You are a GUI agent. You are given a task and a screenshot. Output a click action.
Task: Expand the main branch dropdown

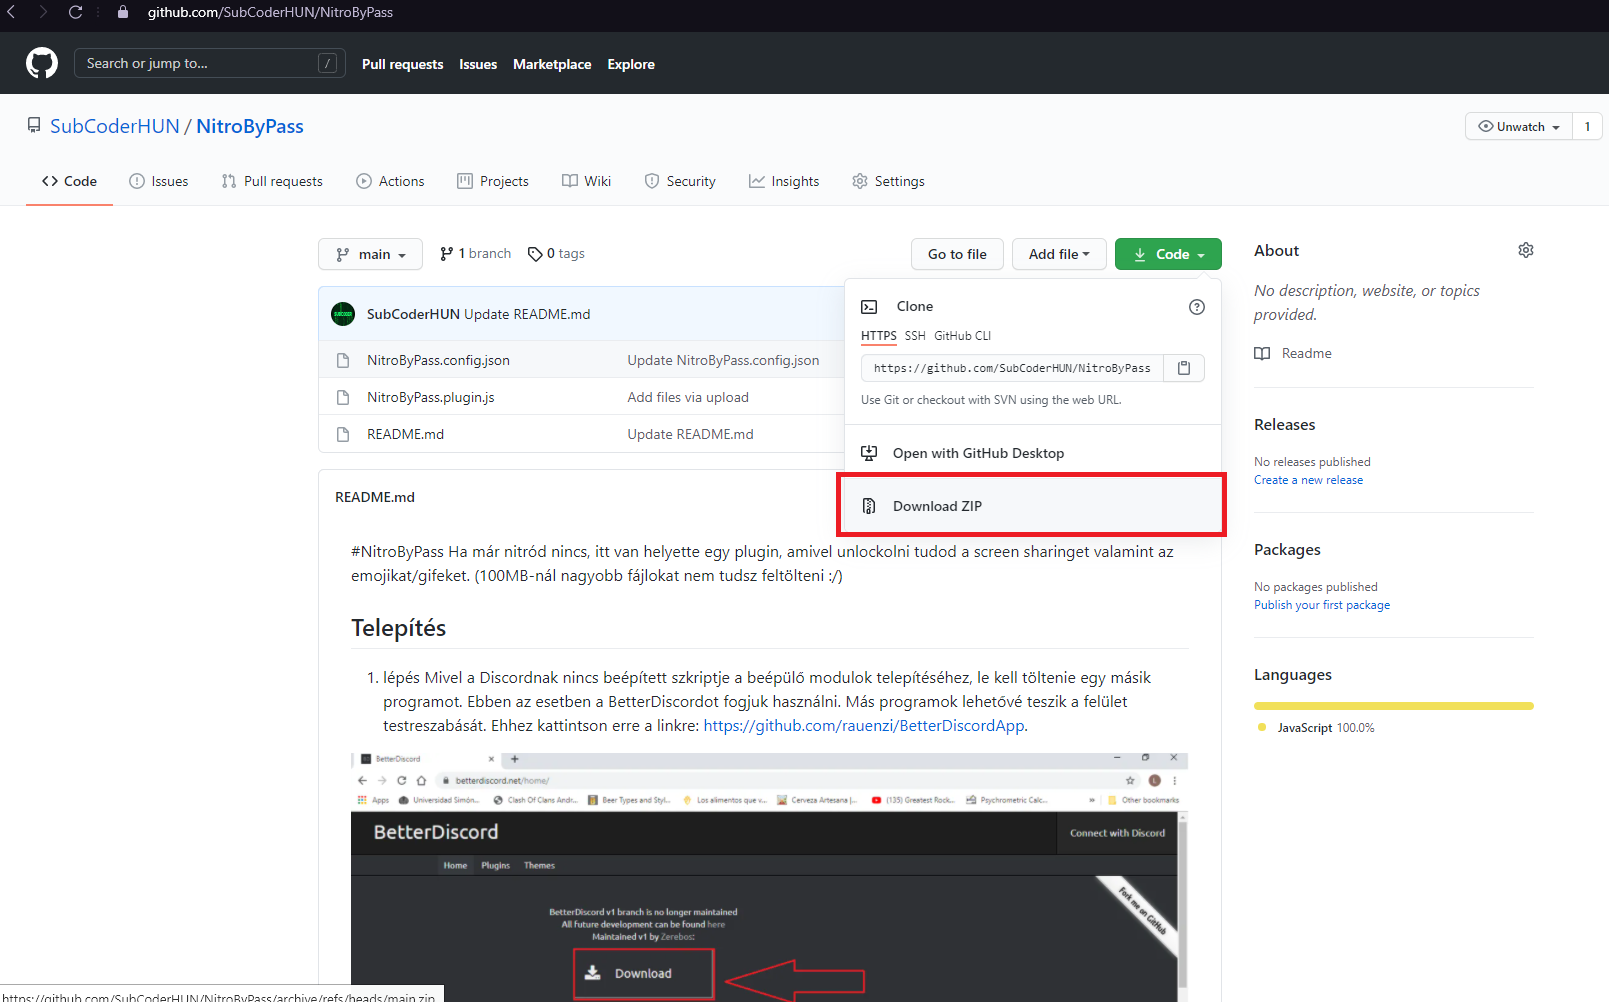click(370, 254)
